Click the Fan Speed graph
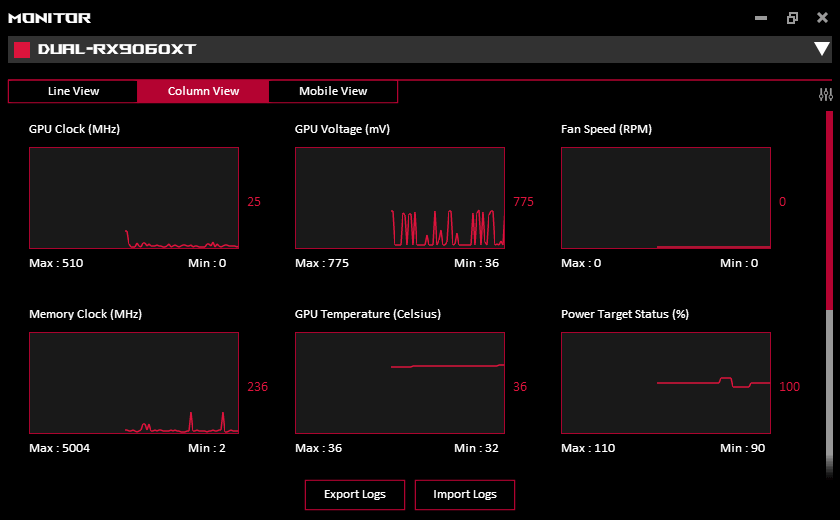The height and width of the screenshot is (520, 840). point(666,198)
